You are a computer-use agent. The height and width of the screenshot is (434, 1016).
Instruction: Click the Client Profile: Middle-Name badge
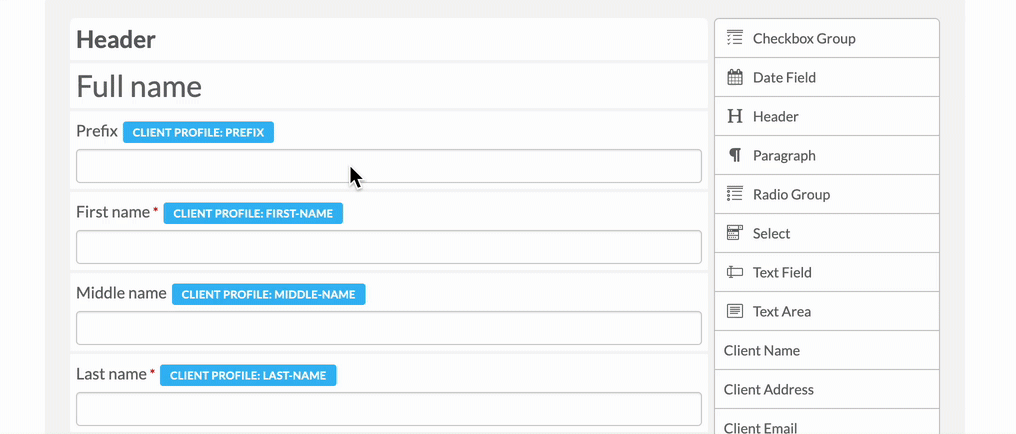tap(268, 294)
